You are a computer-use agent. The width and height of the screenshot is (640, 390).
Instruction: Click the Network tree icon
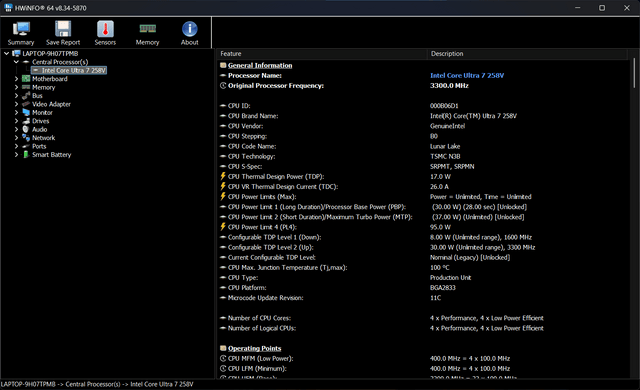26,137
